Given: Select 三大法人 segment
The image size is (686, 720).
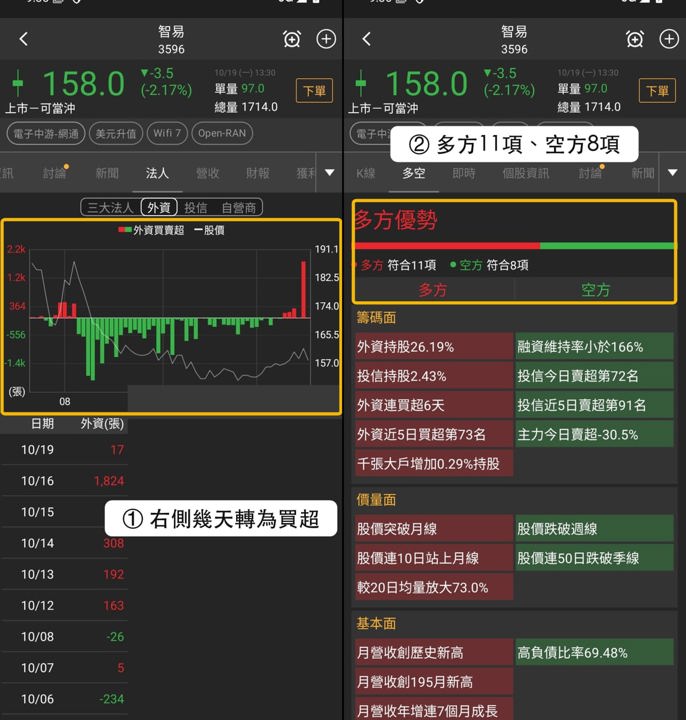Looking at the screenshot, I should (x=110, y=208).
